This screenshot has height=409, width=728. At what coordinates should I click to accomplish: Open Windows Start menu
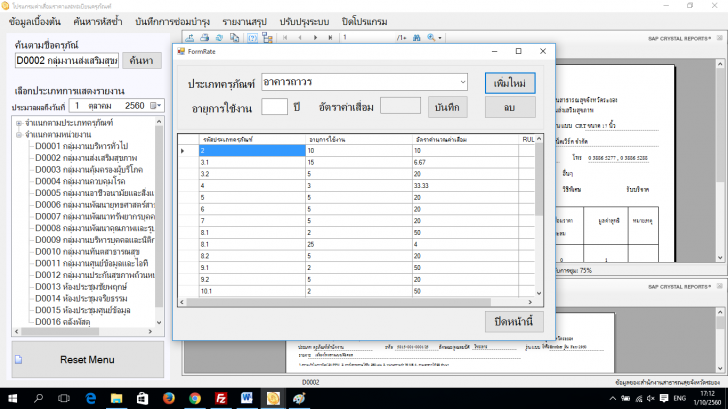[x=13, y=398]
